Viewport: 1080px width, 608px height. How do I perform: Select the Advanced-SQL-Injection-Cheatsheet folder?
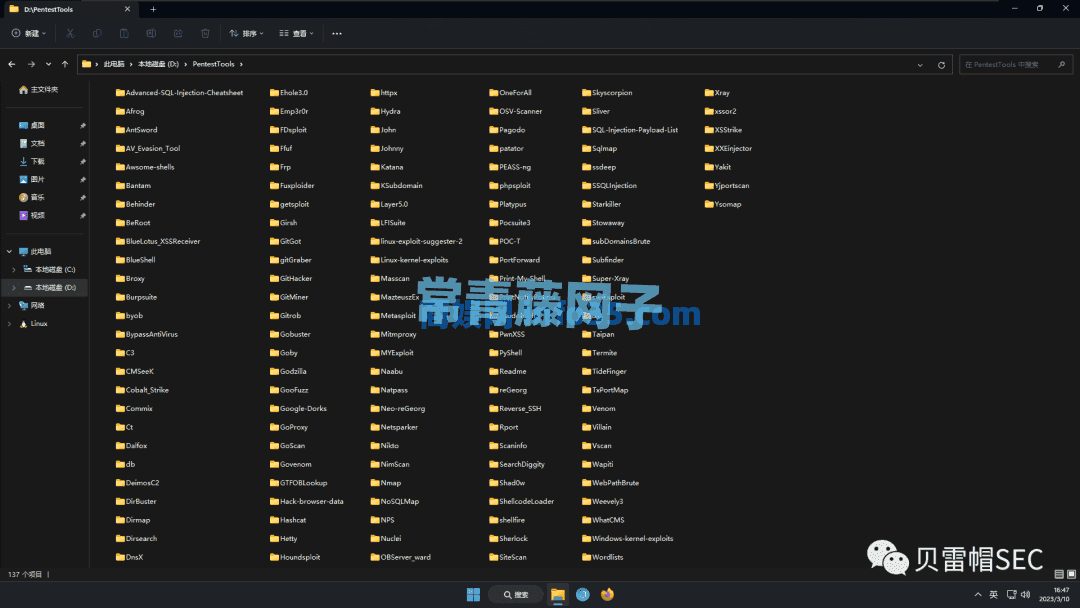[179, 92]
